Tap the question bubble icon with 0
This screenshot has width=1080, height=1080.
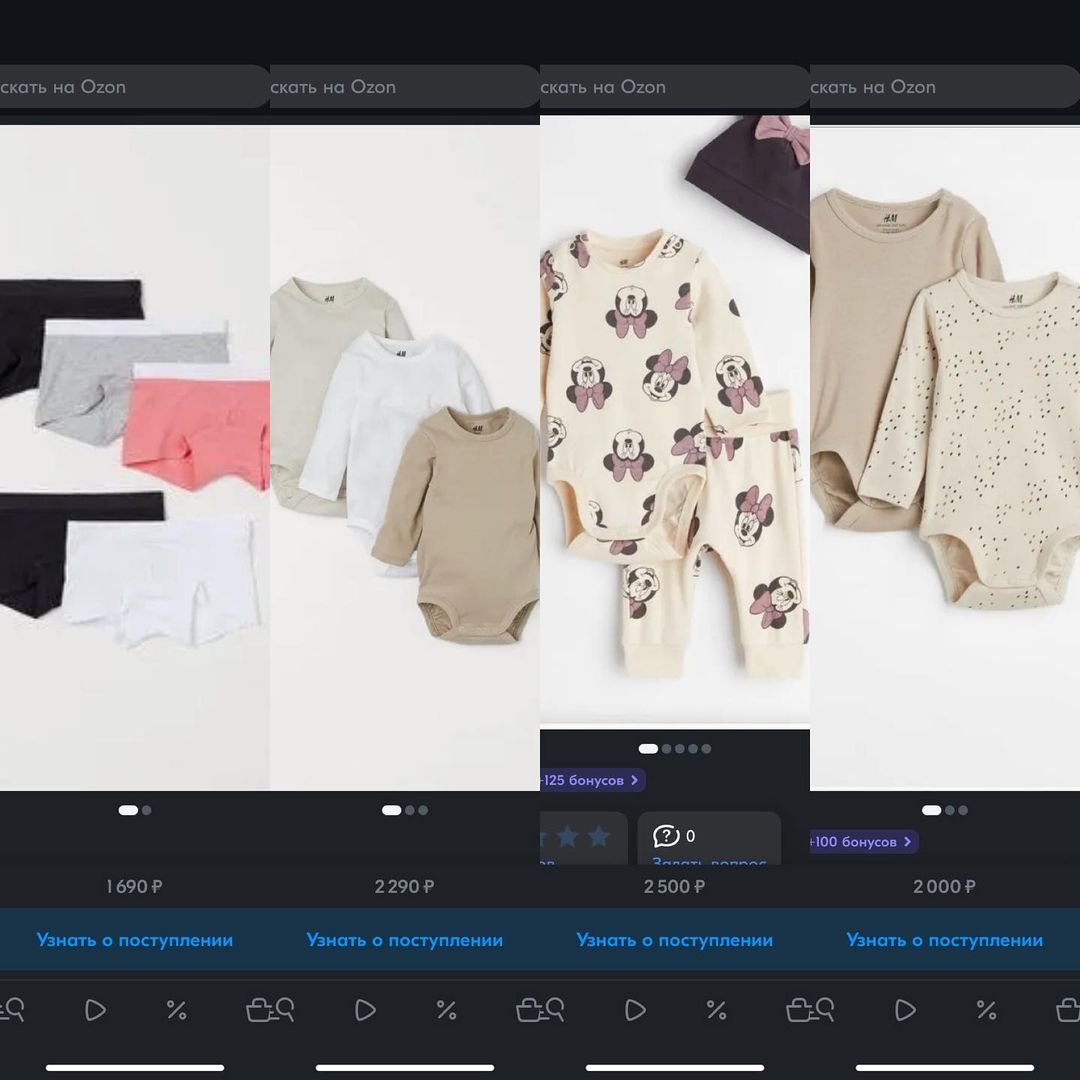tap(666, 836)
